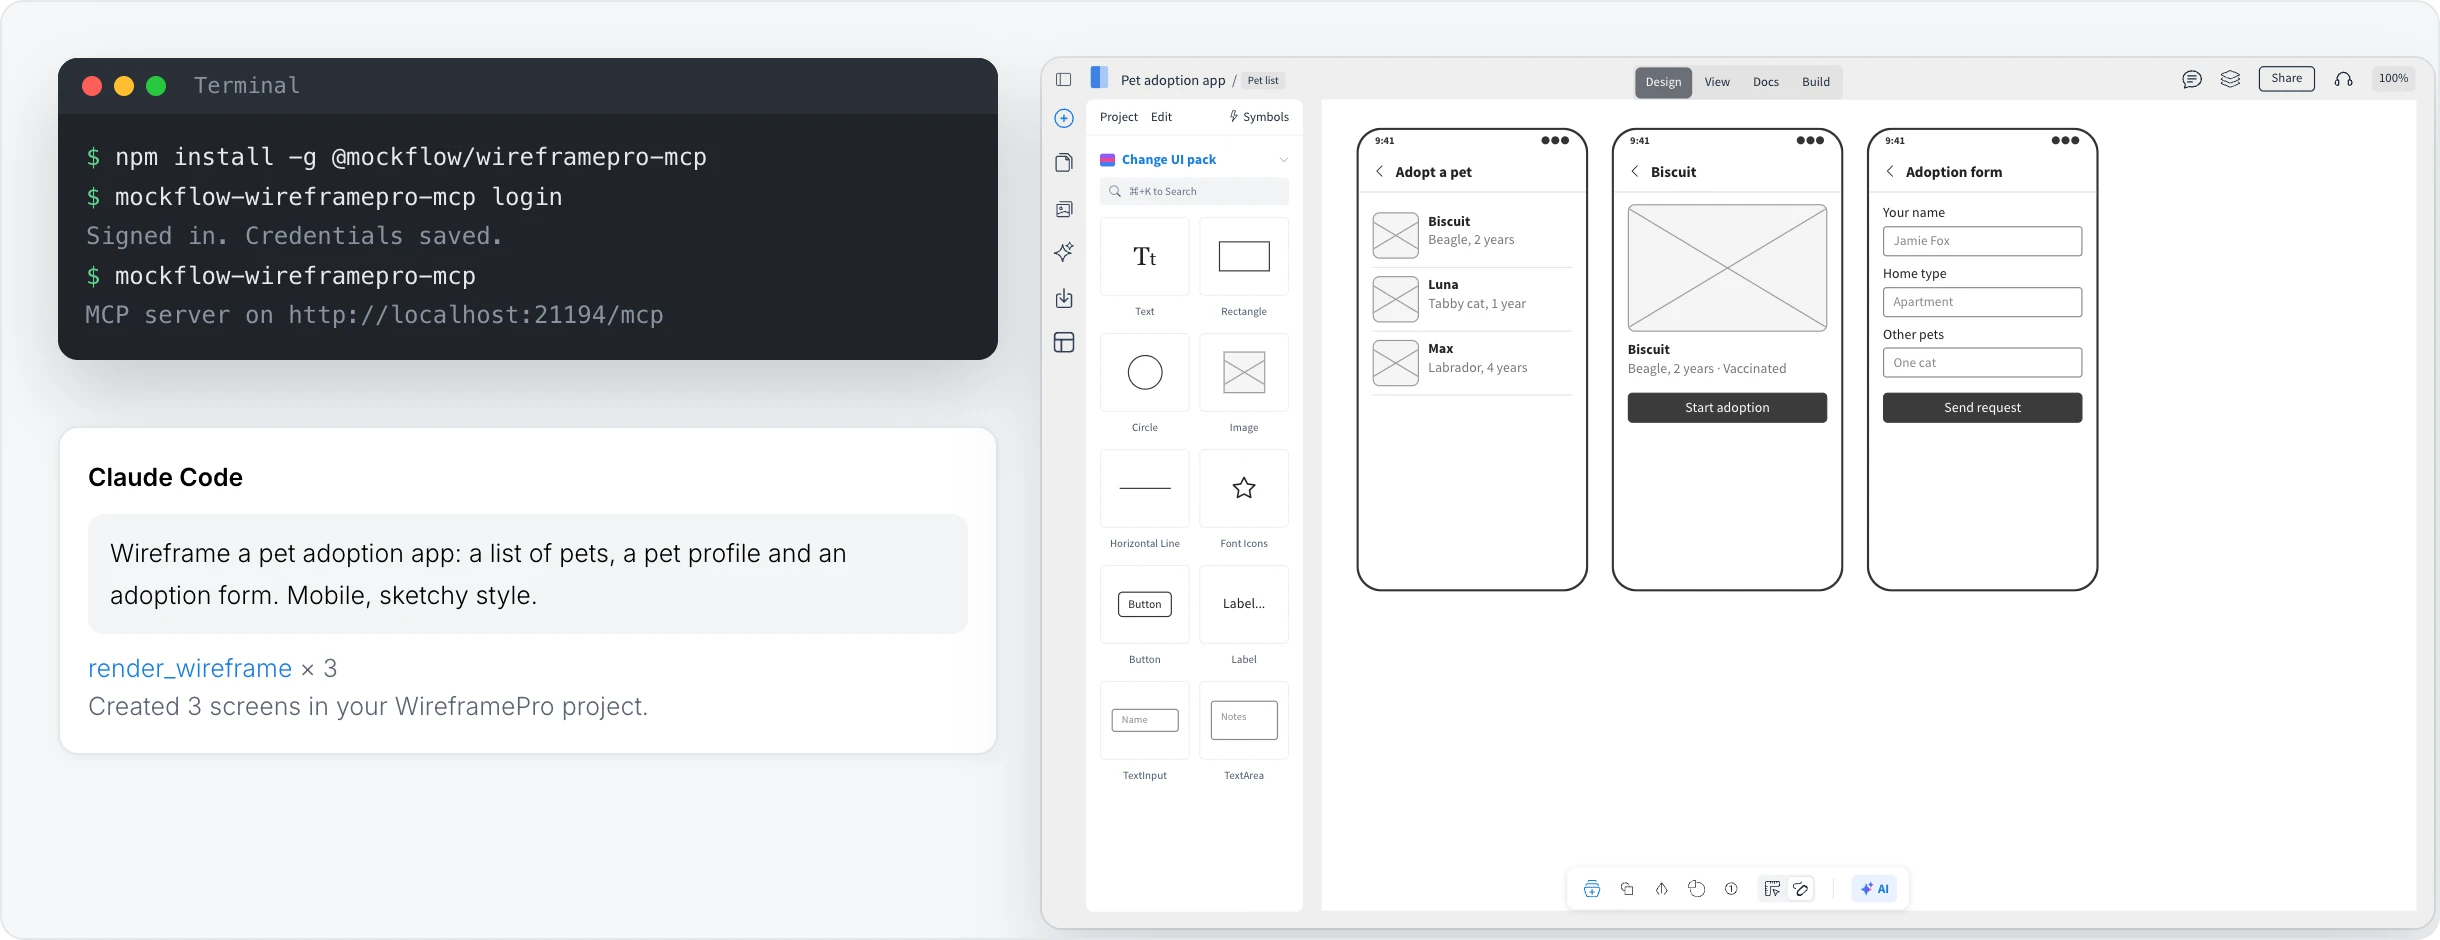The image size is (2440, 940).
Task: Click the circled number one icon
Action: [1731, 889]
